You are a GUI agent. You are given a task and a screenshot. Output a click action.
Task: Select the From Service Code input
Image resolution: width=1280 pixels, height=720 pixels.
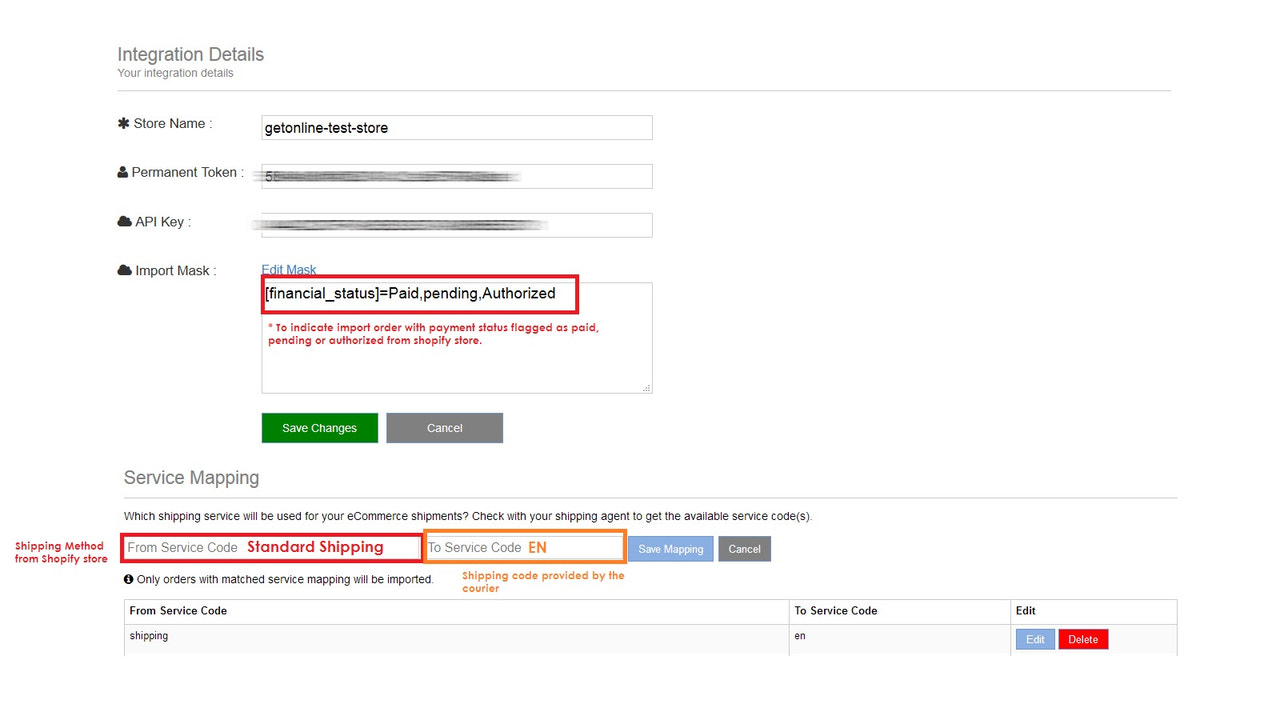tap(270, 547)
